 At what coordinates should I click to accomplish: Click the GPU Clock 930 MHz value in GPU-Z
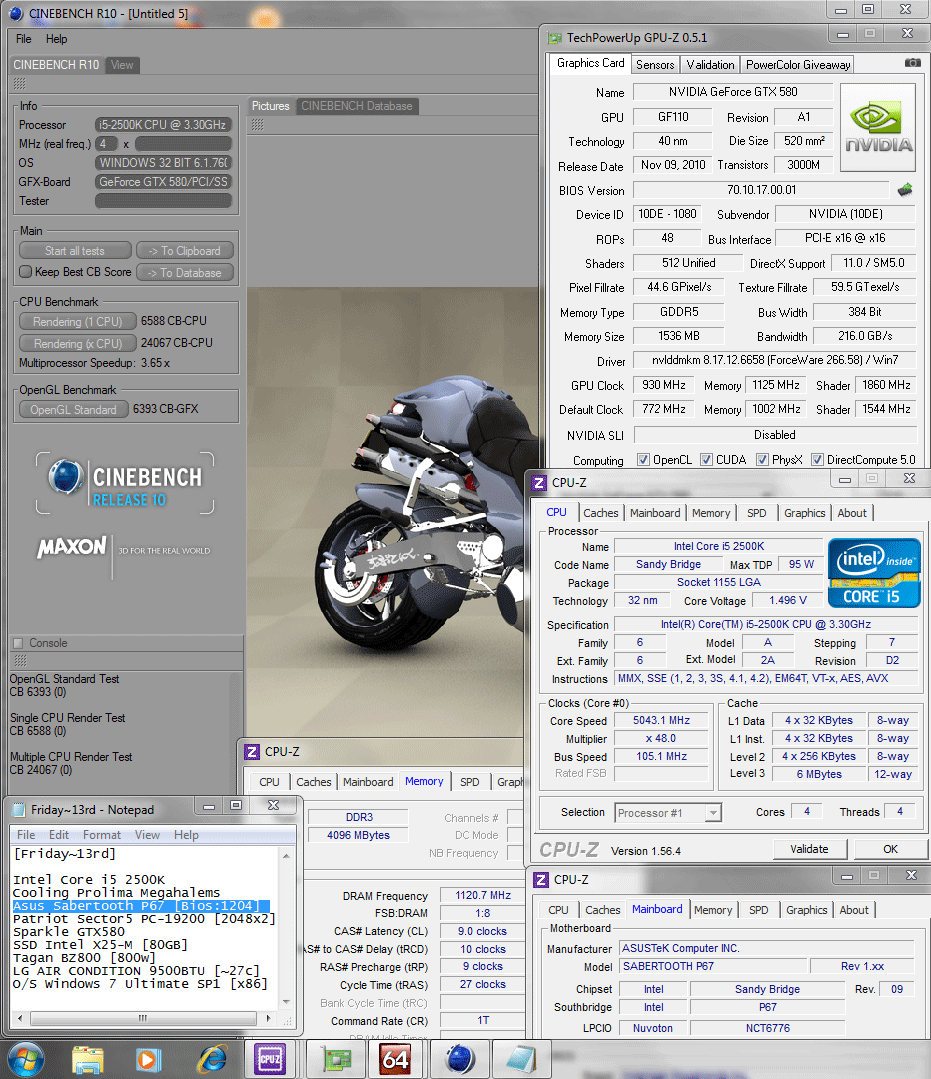[x=663, y=385]
